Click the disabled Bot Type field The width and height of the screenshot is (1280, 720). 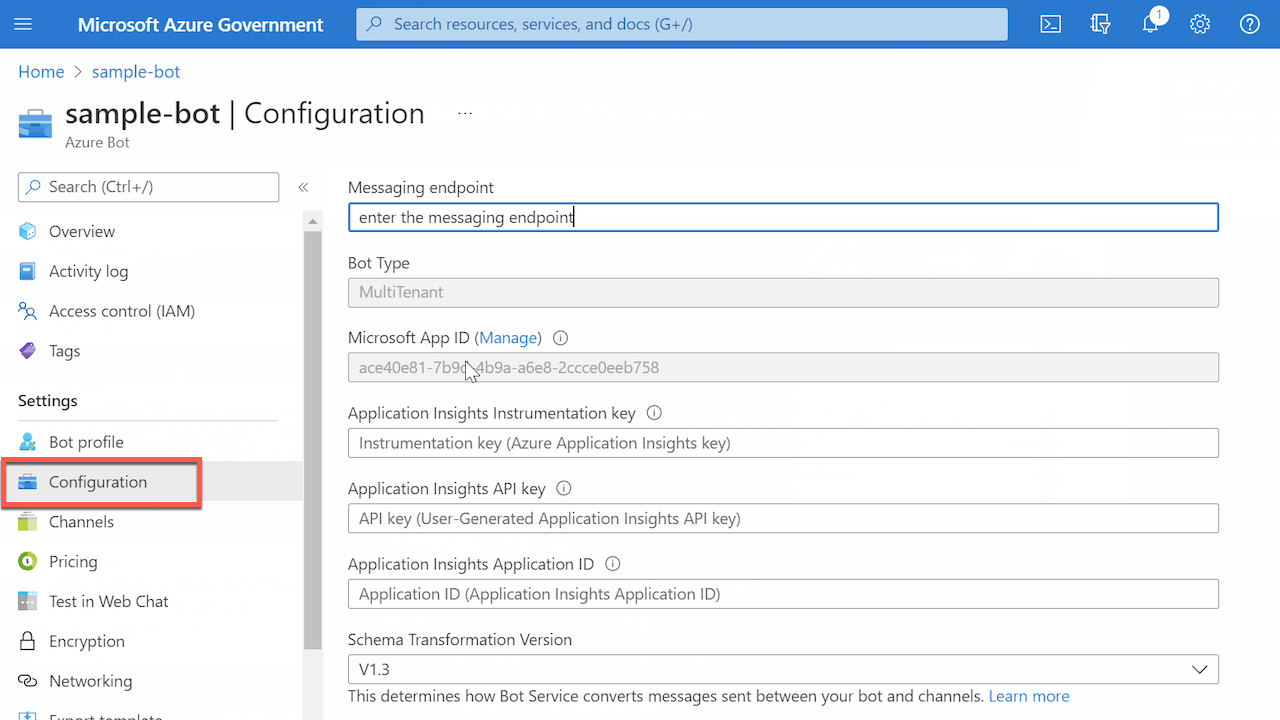783,292
